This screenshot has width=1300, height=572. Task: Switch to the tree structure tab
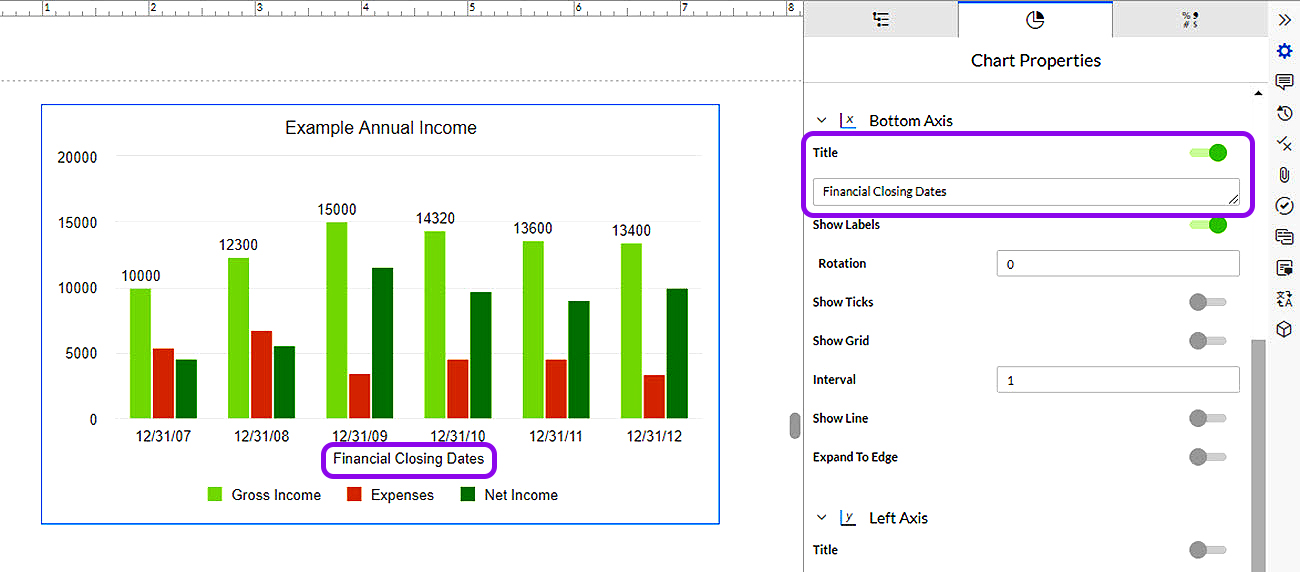pos(881,20)
